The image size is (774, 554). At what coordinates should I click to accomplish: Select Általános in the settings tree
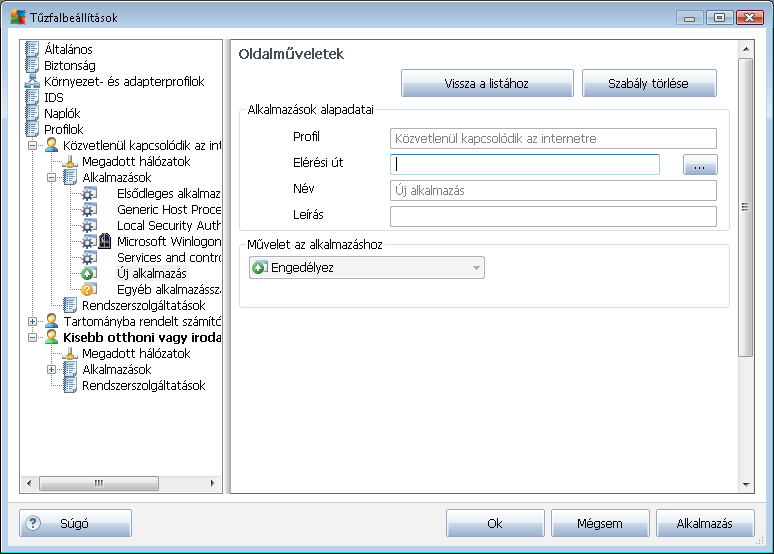[68, 49]
